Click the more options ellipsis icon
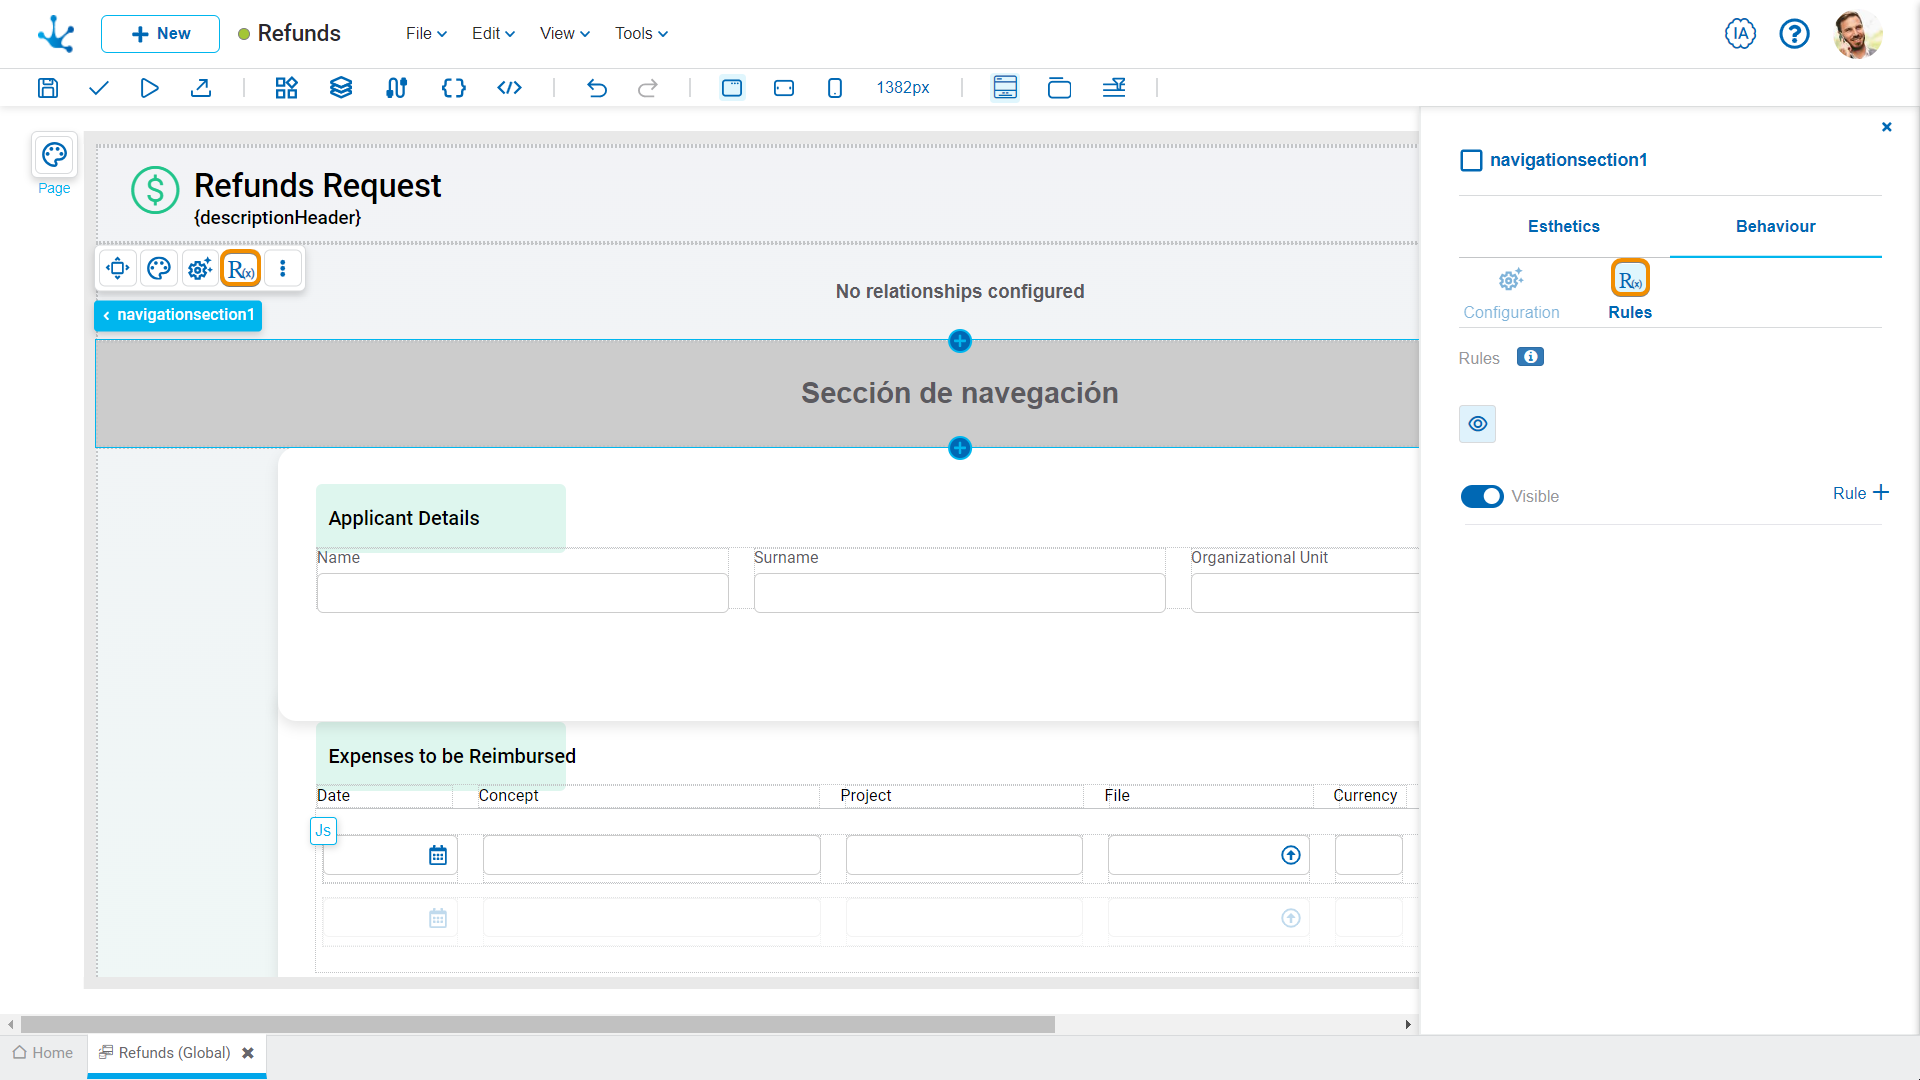1920x1080 pixels. [x=282, y=268]
